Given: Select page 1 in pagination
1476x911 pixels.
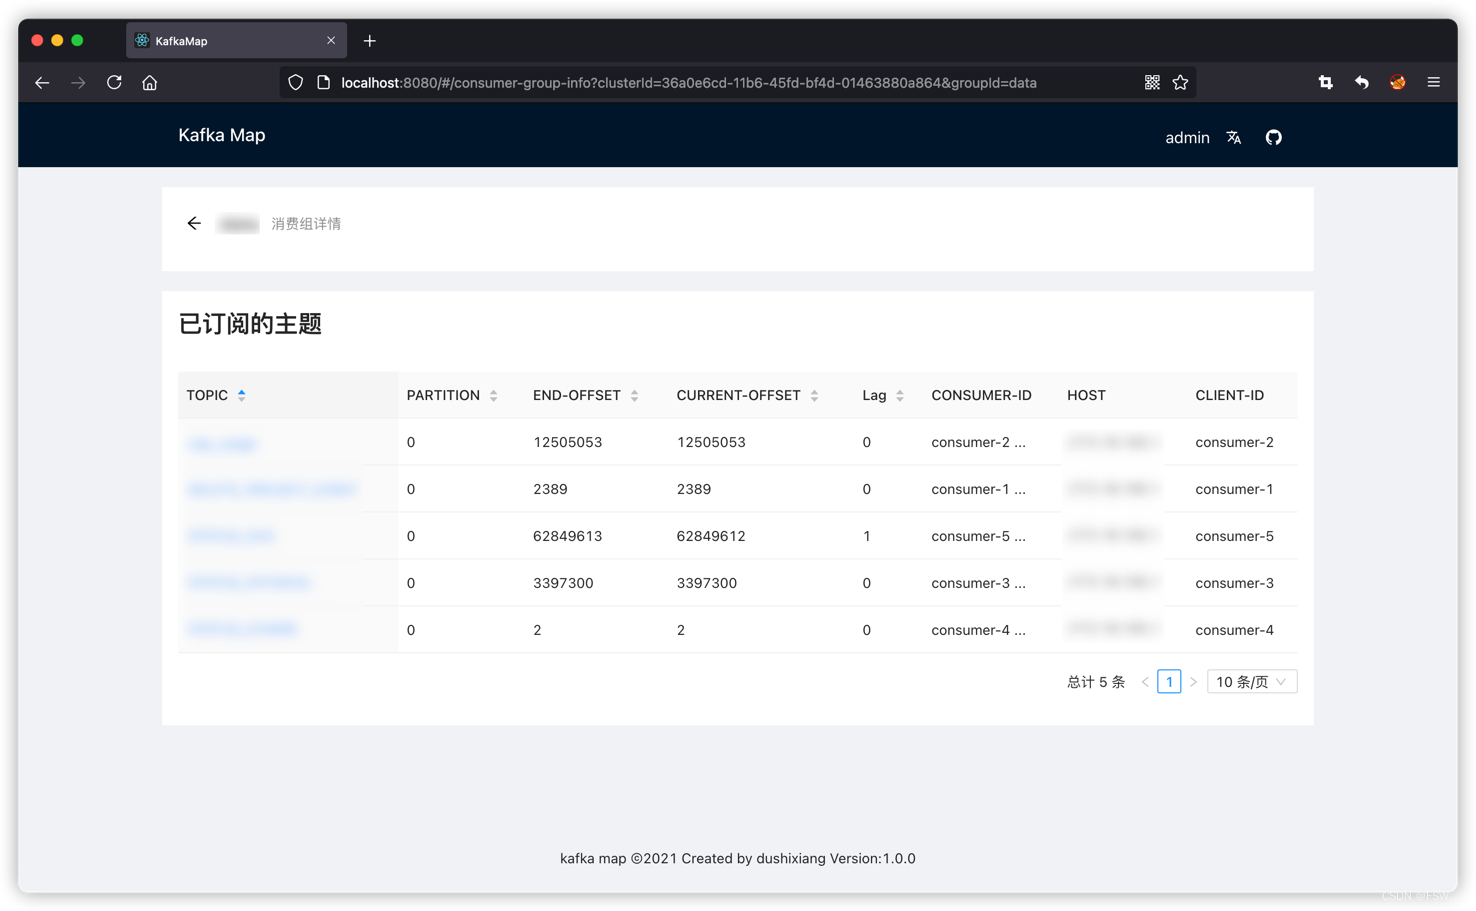Looking at the screenshot, I should coord(1169,682).
